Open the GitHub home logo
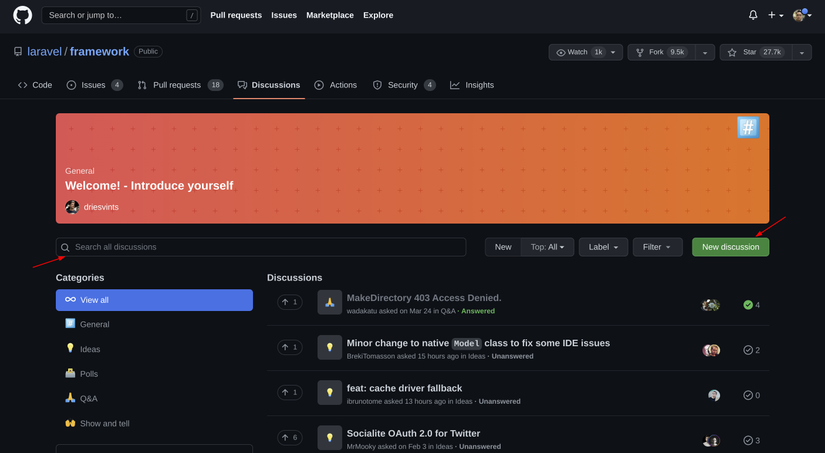This screenshot has height=453, width=825. tap(22, 15)
